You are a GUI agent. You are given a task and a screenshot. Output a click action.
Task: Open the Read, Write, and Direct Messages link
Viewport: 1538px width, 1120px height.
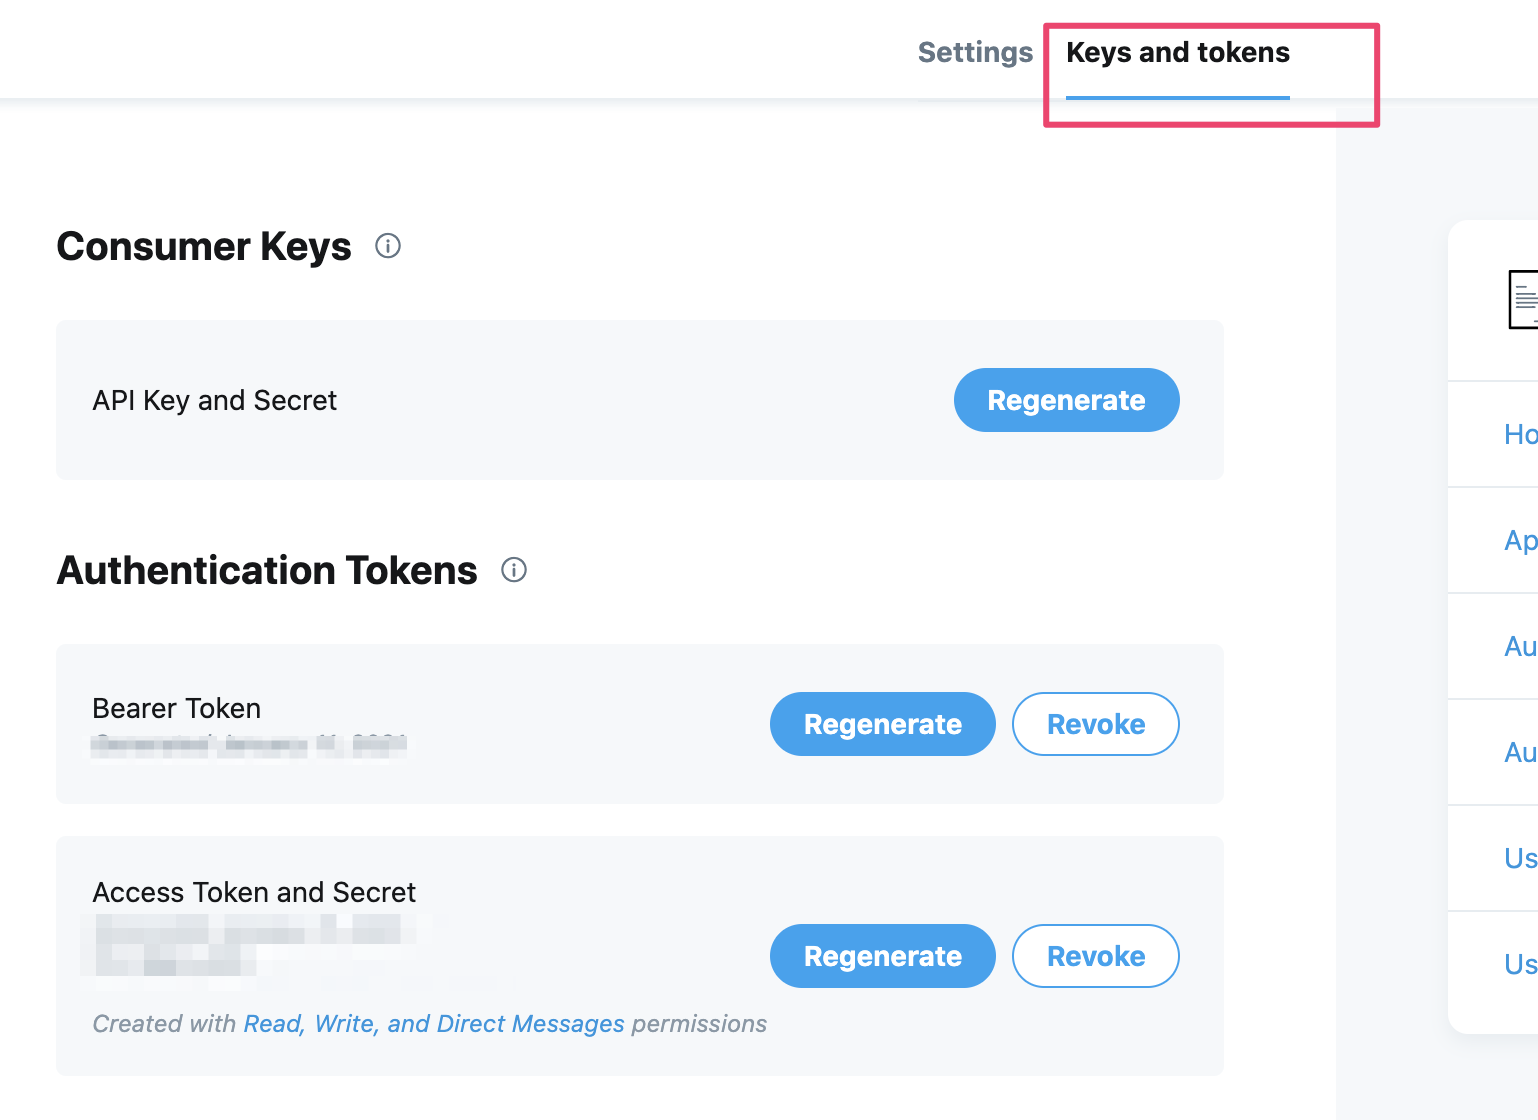(x=434, y=1024)
